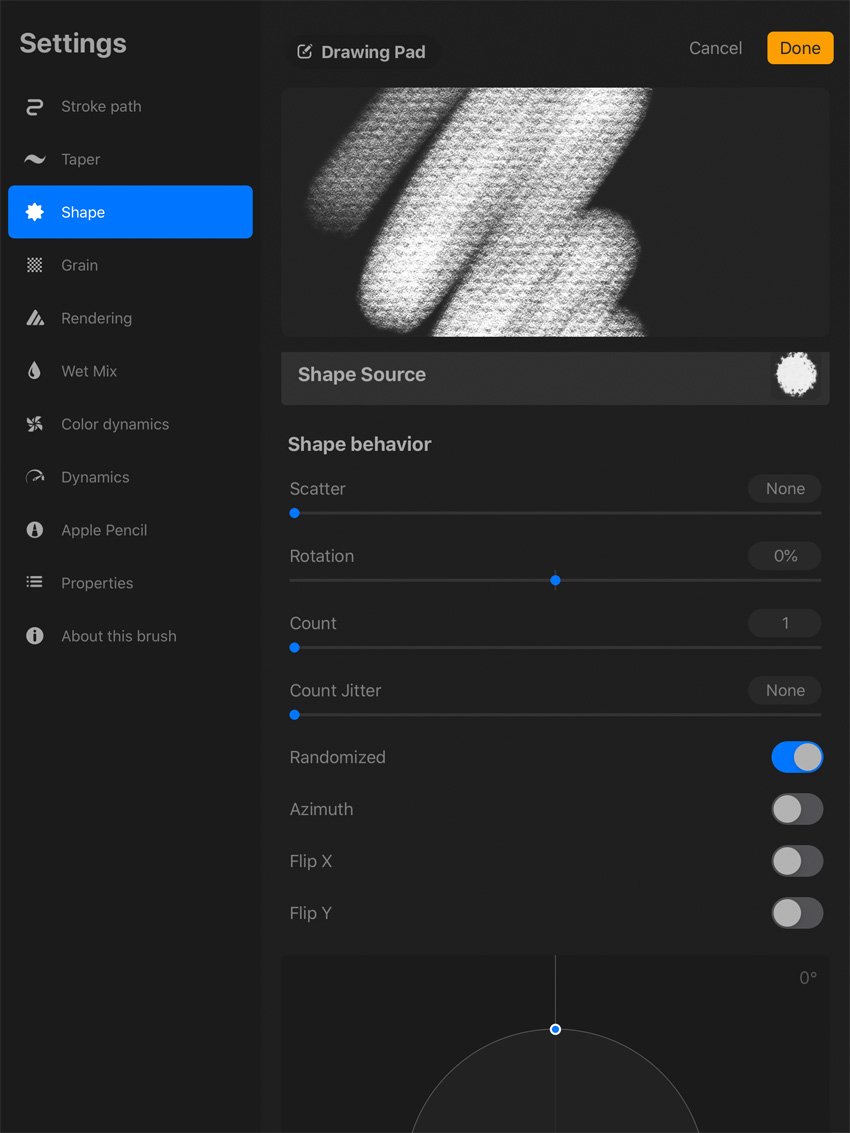This screenshot has width=850, height=1133.
Task: Click the Apple Pencil icon
Action: 35,530
